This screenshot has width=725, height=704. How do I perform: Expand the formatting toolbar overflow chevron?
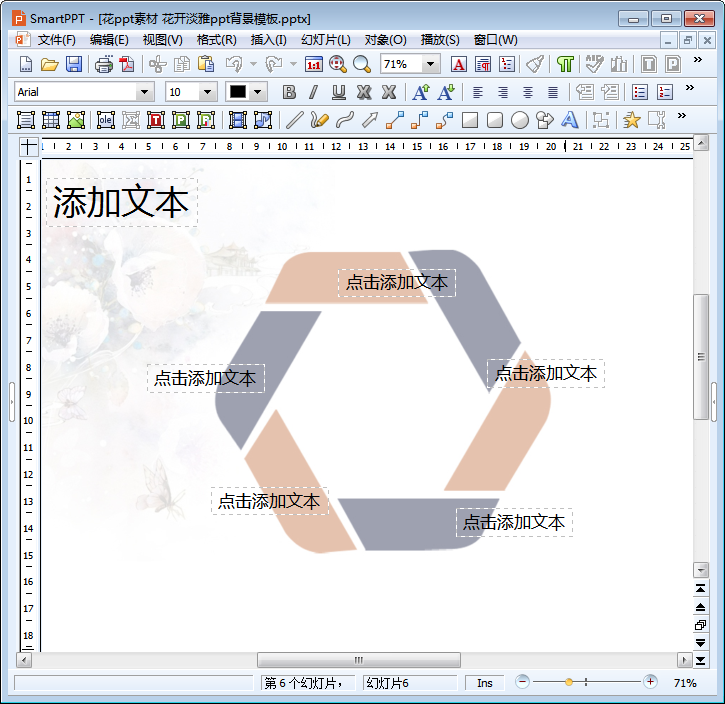[689, 88]
